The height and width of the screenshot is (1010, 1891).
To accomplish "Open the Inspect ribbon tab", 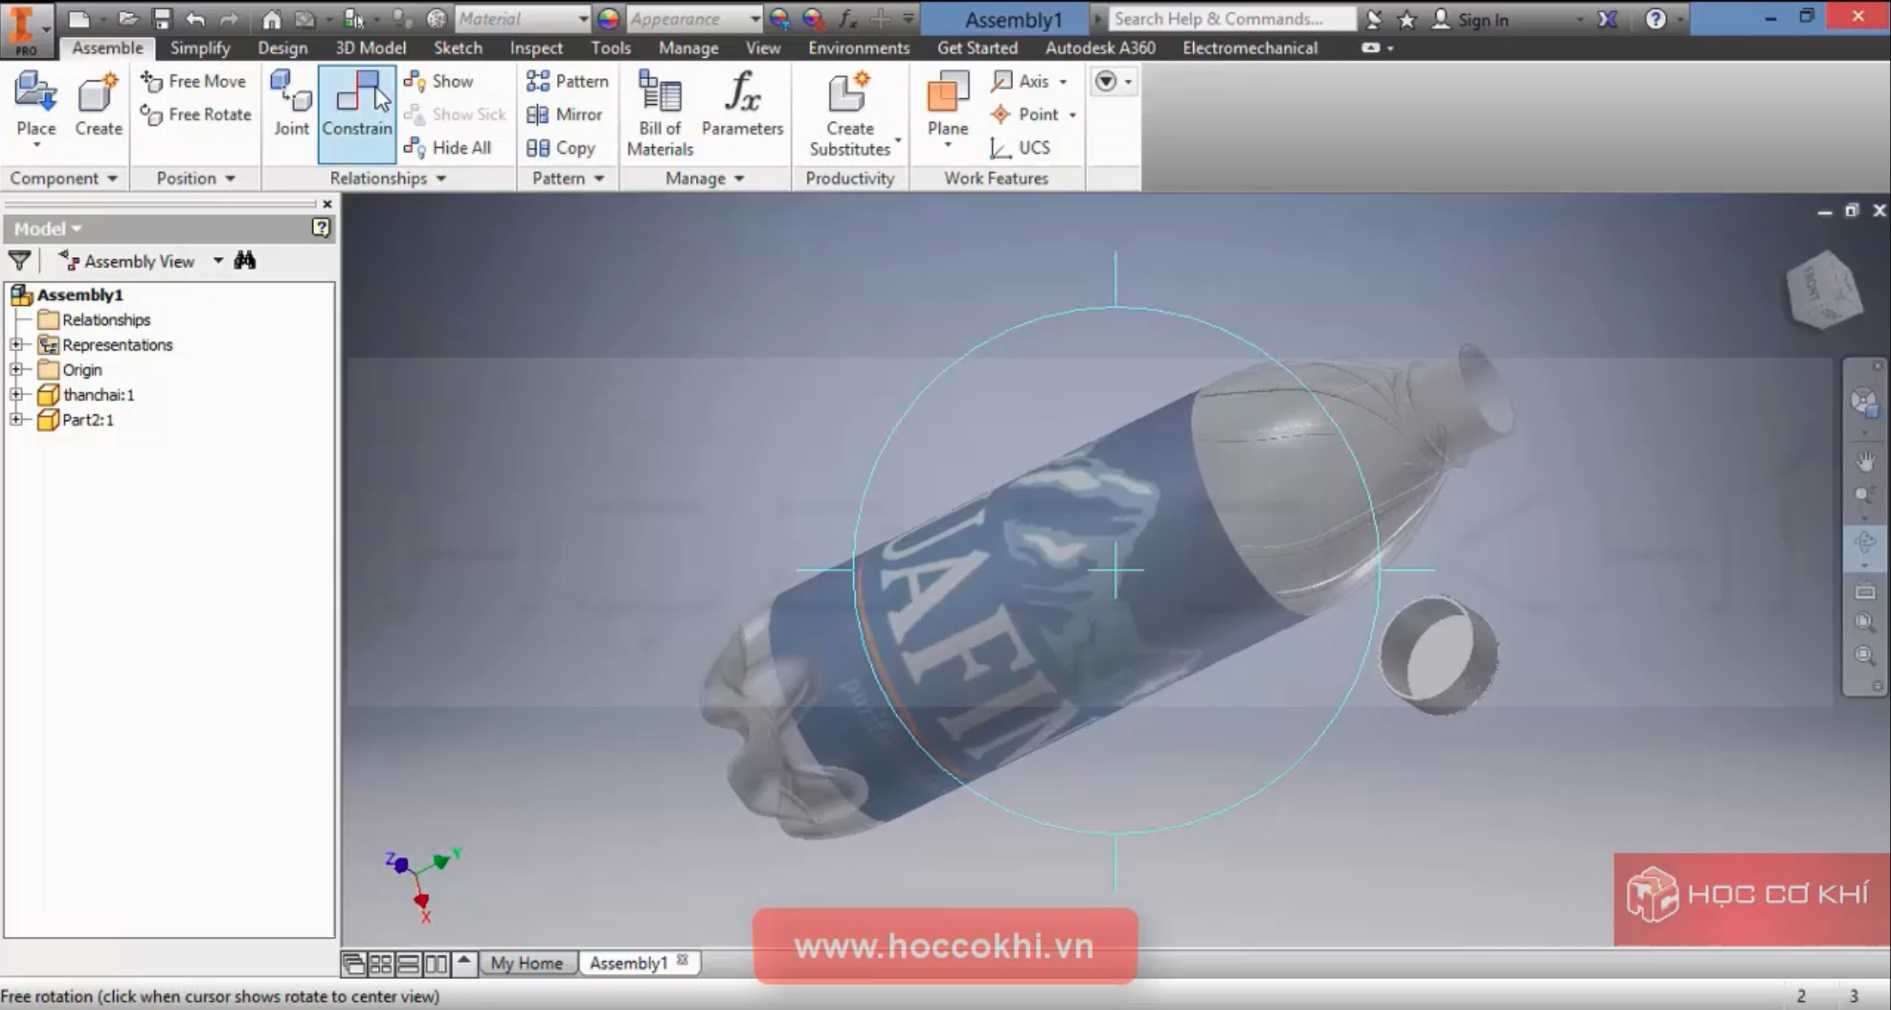I will 536,48.
